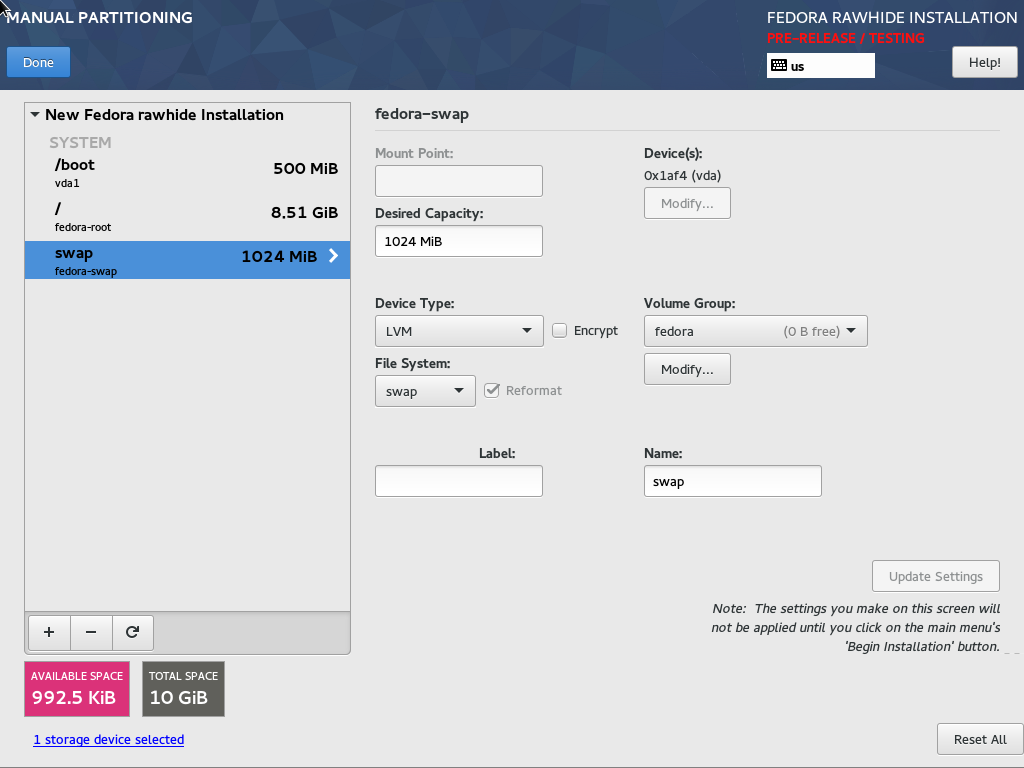The image size is (1024, 768).
Task: Select the swap fedora-swap partition
Action: tap(187, 260)
